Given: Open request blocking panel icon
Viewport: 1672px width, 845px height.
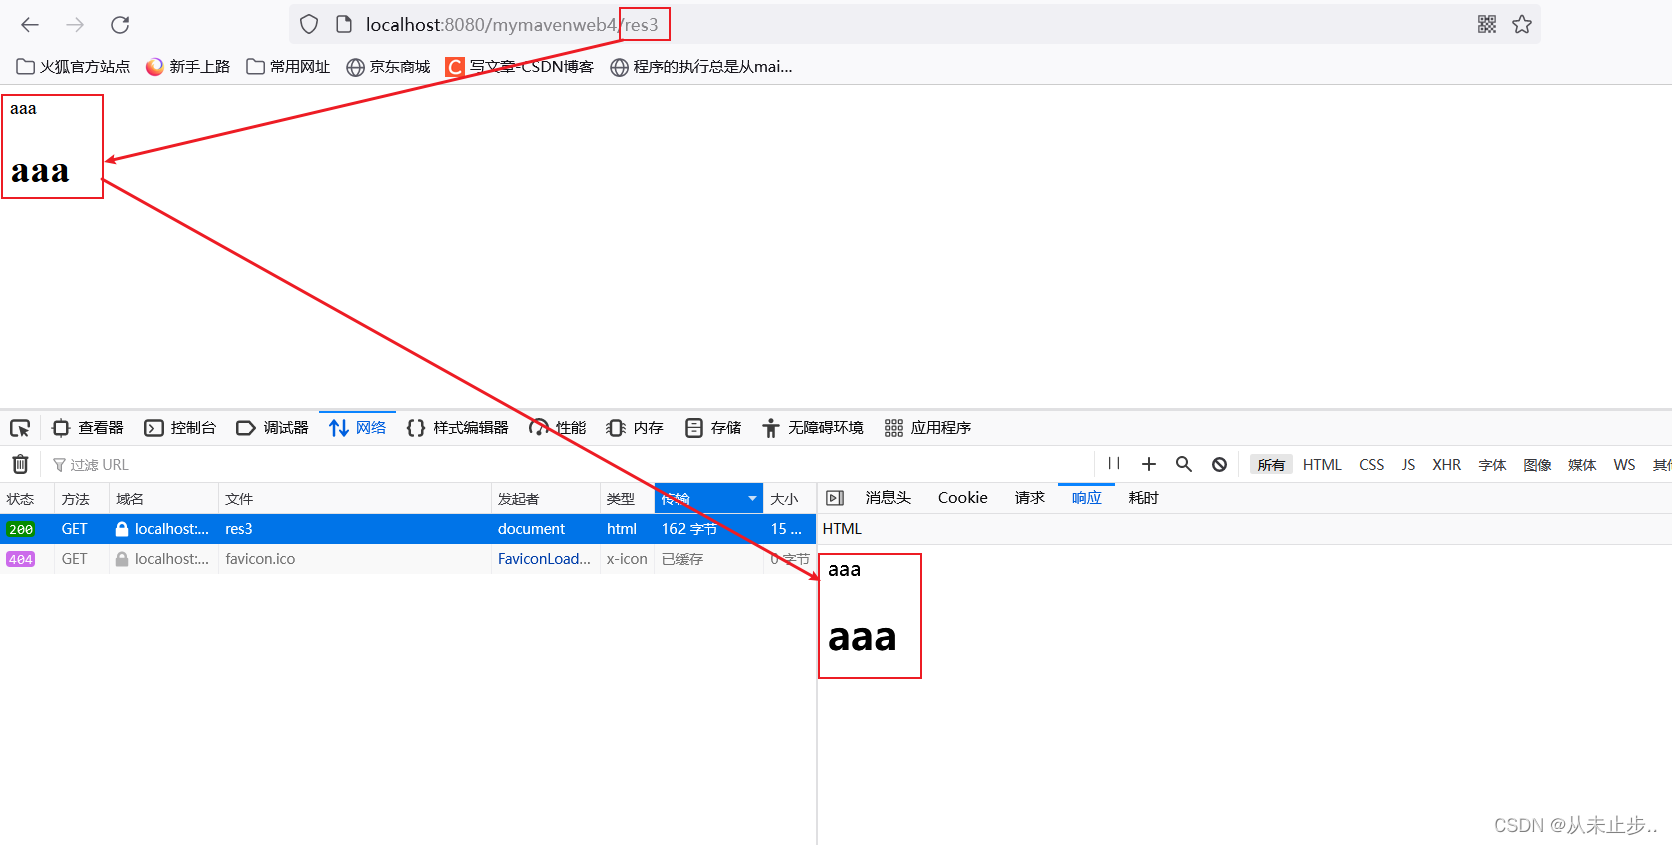Looking at the screenshot, I should coord(1219,464).
